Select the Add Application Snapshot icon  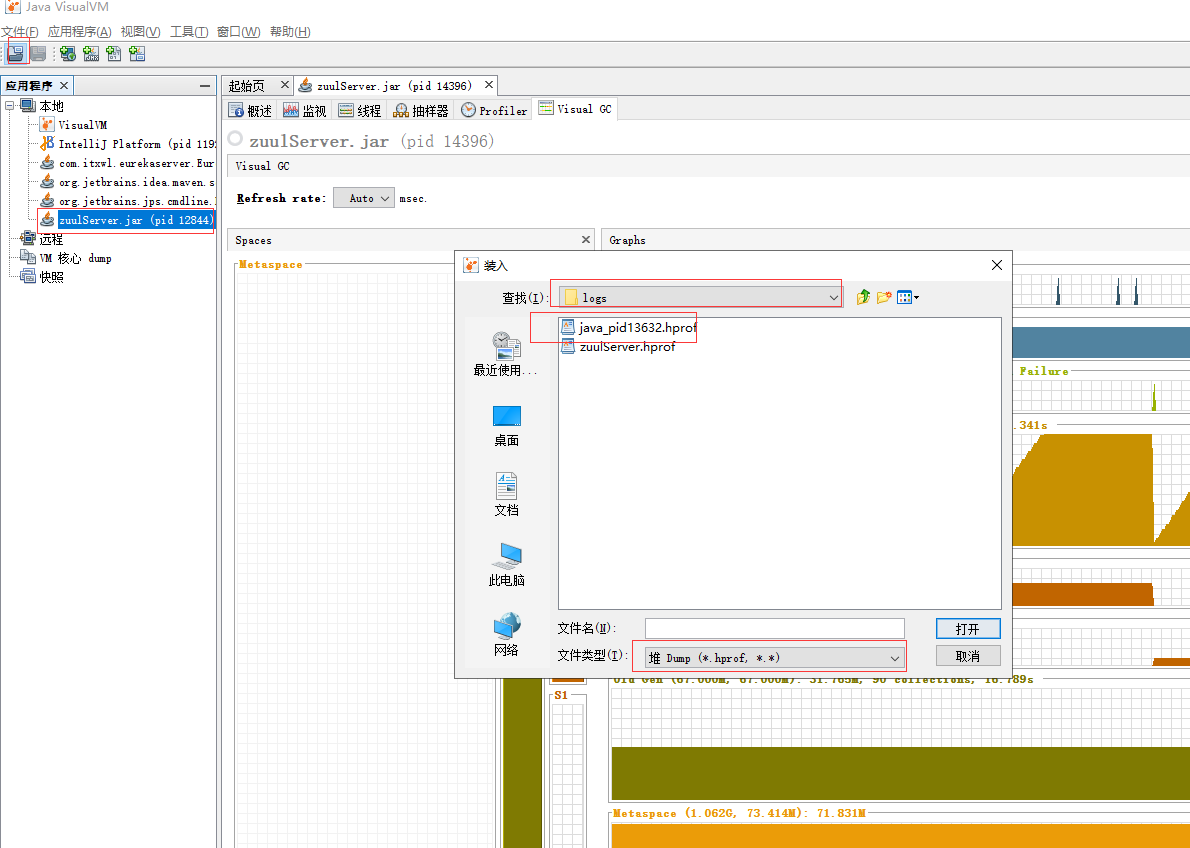(x=137, y=53)
